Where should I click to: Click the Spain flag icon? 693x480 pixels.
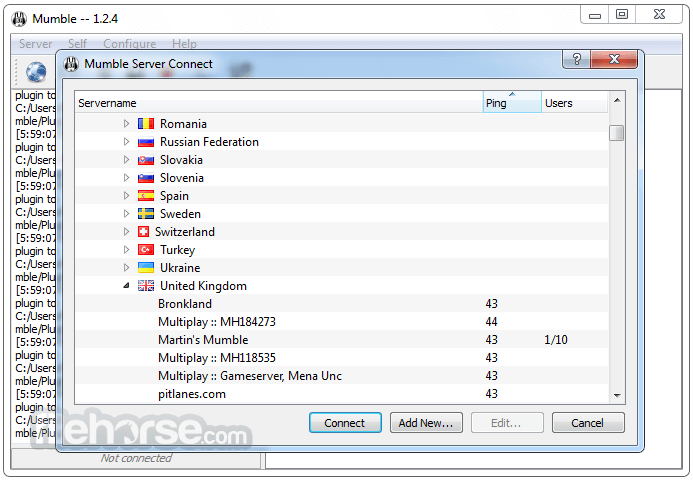coord(146,196)
